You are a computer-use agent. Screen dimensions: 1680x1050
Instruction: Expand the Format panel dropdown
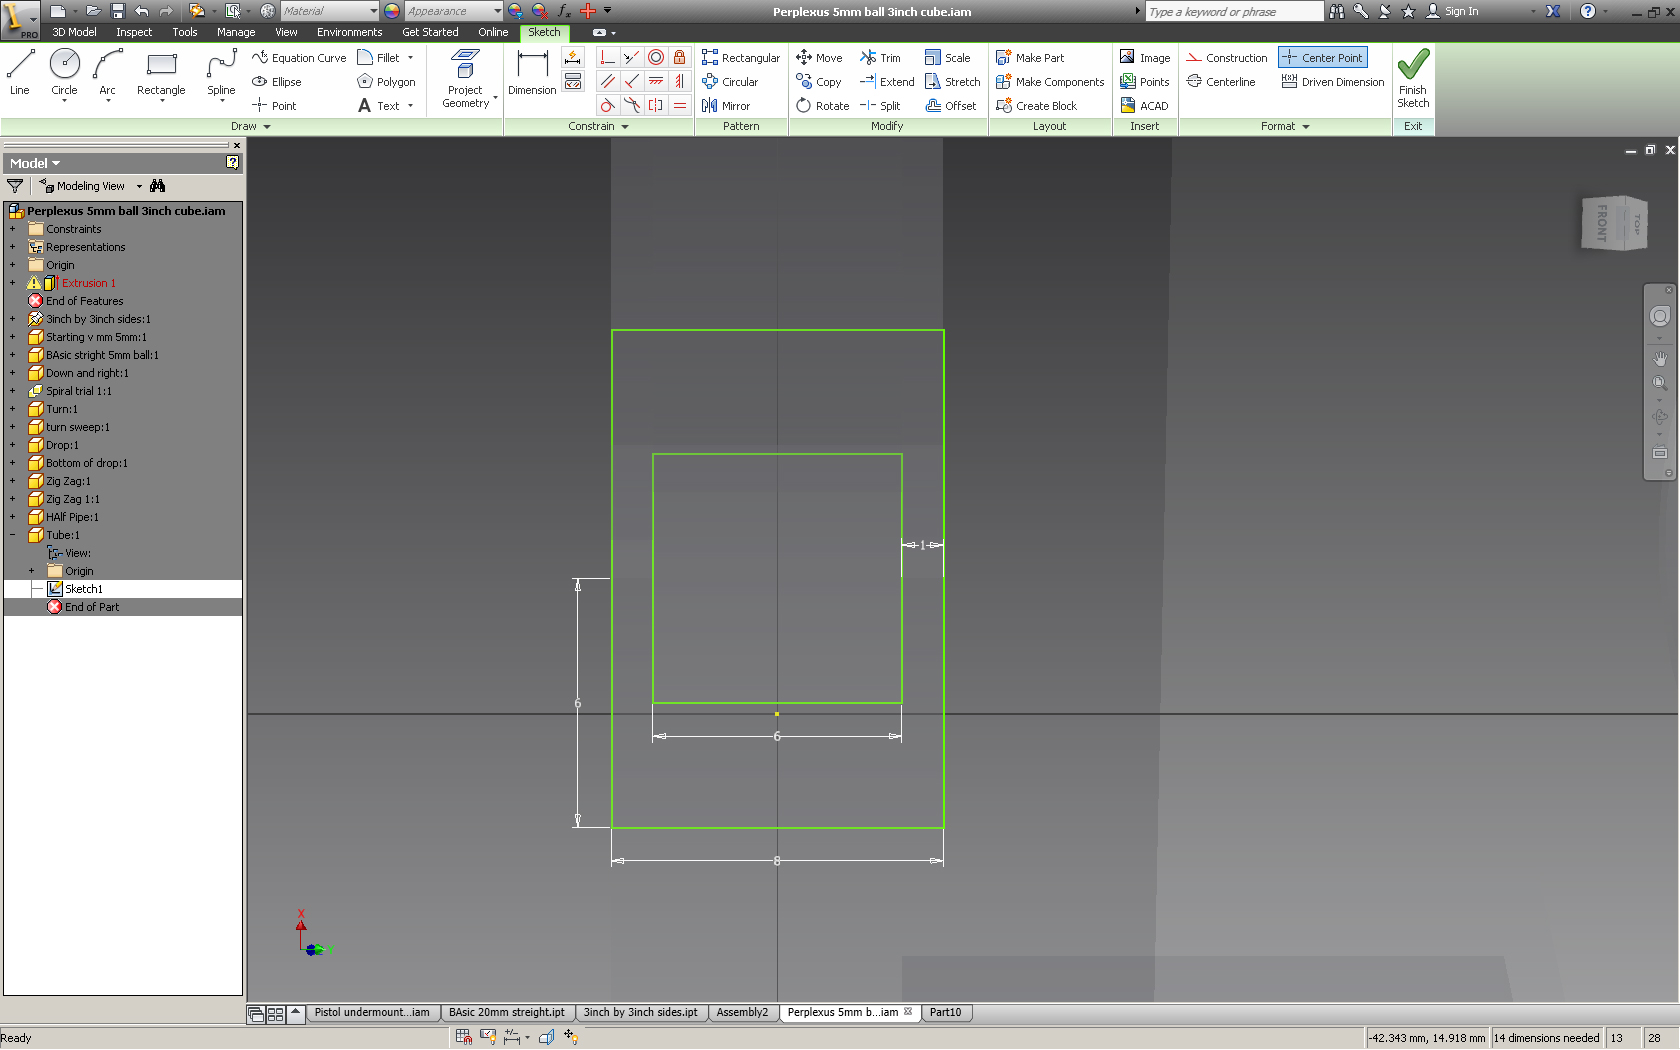click(1285, 126)
